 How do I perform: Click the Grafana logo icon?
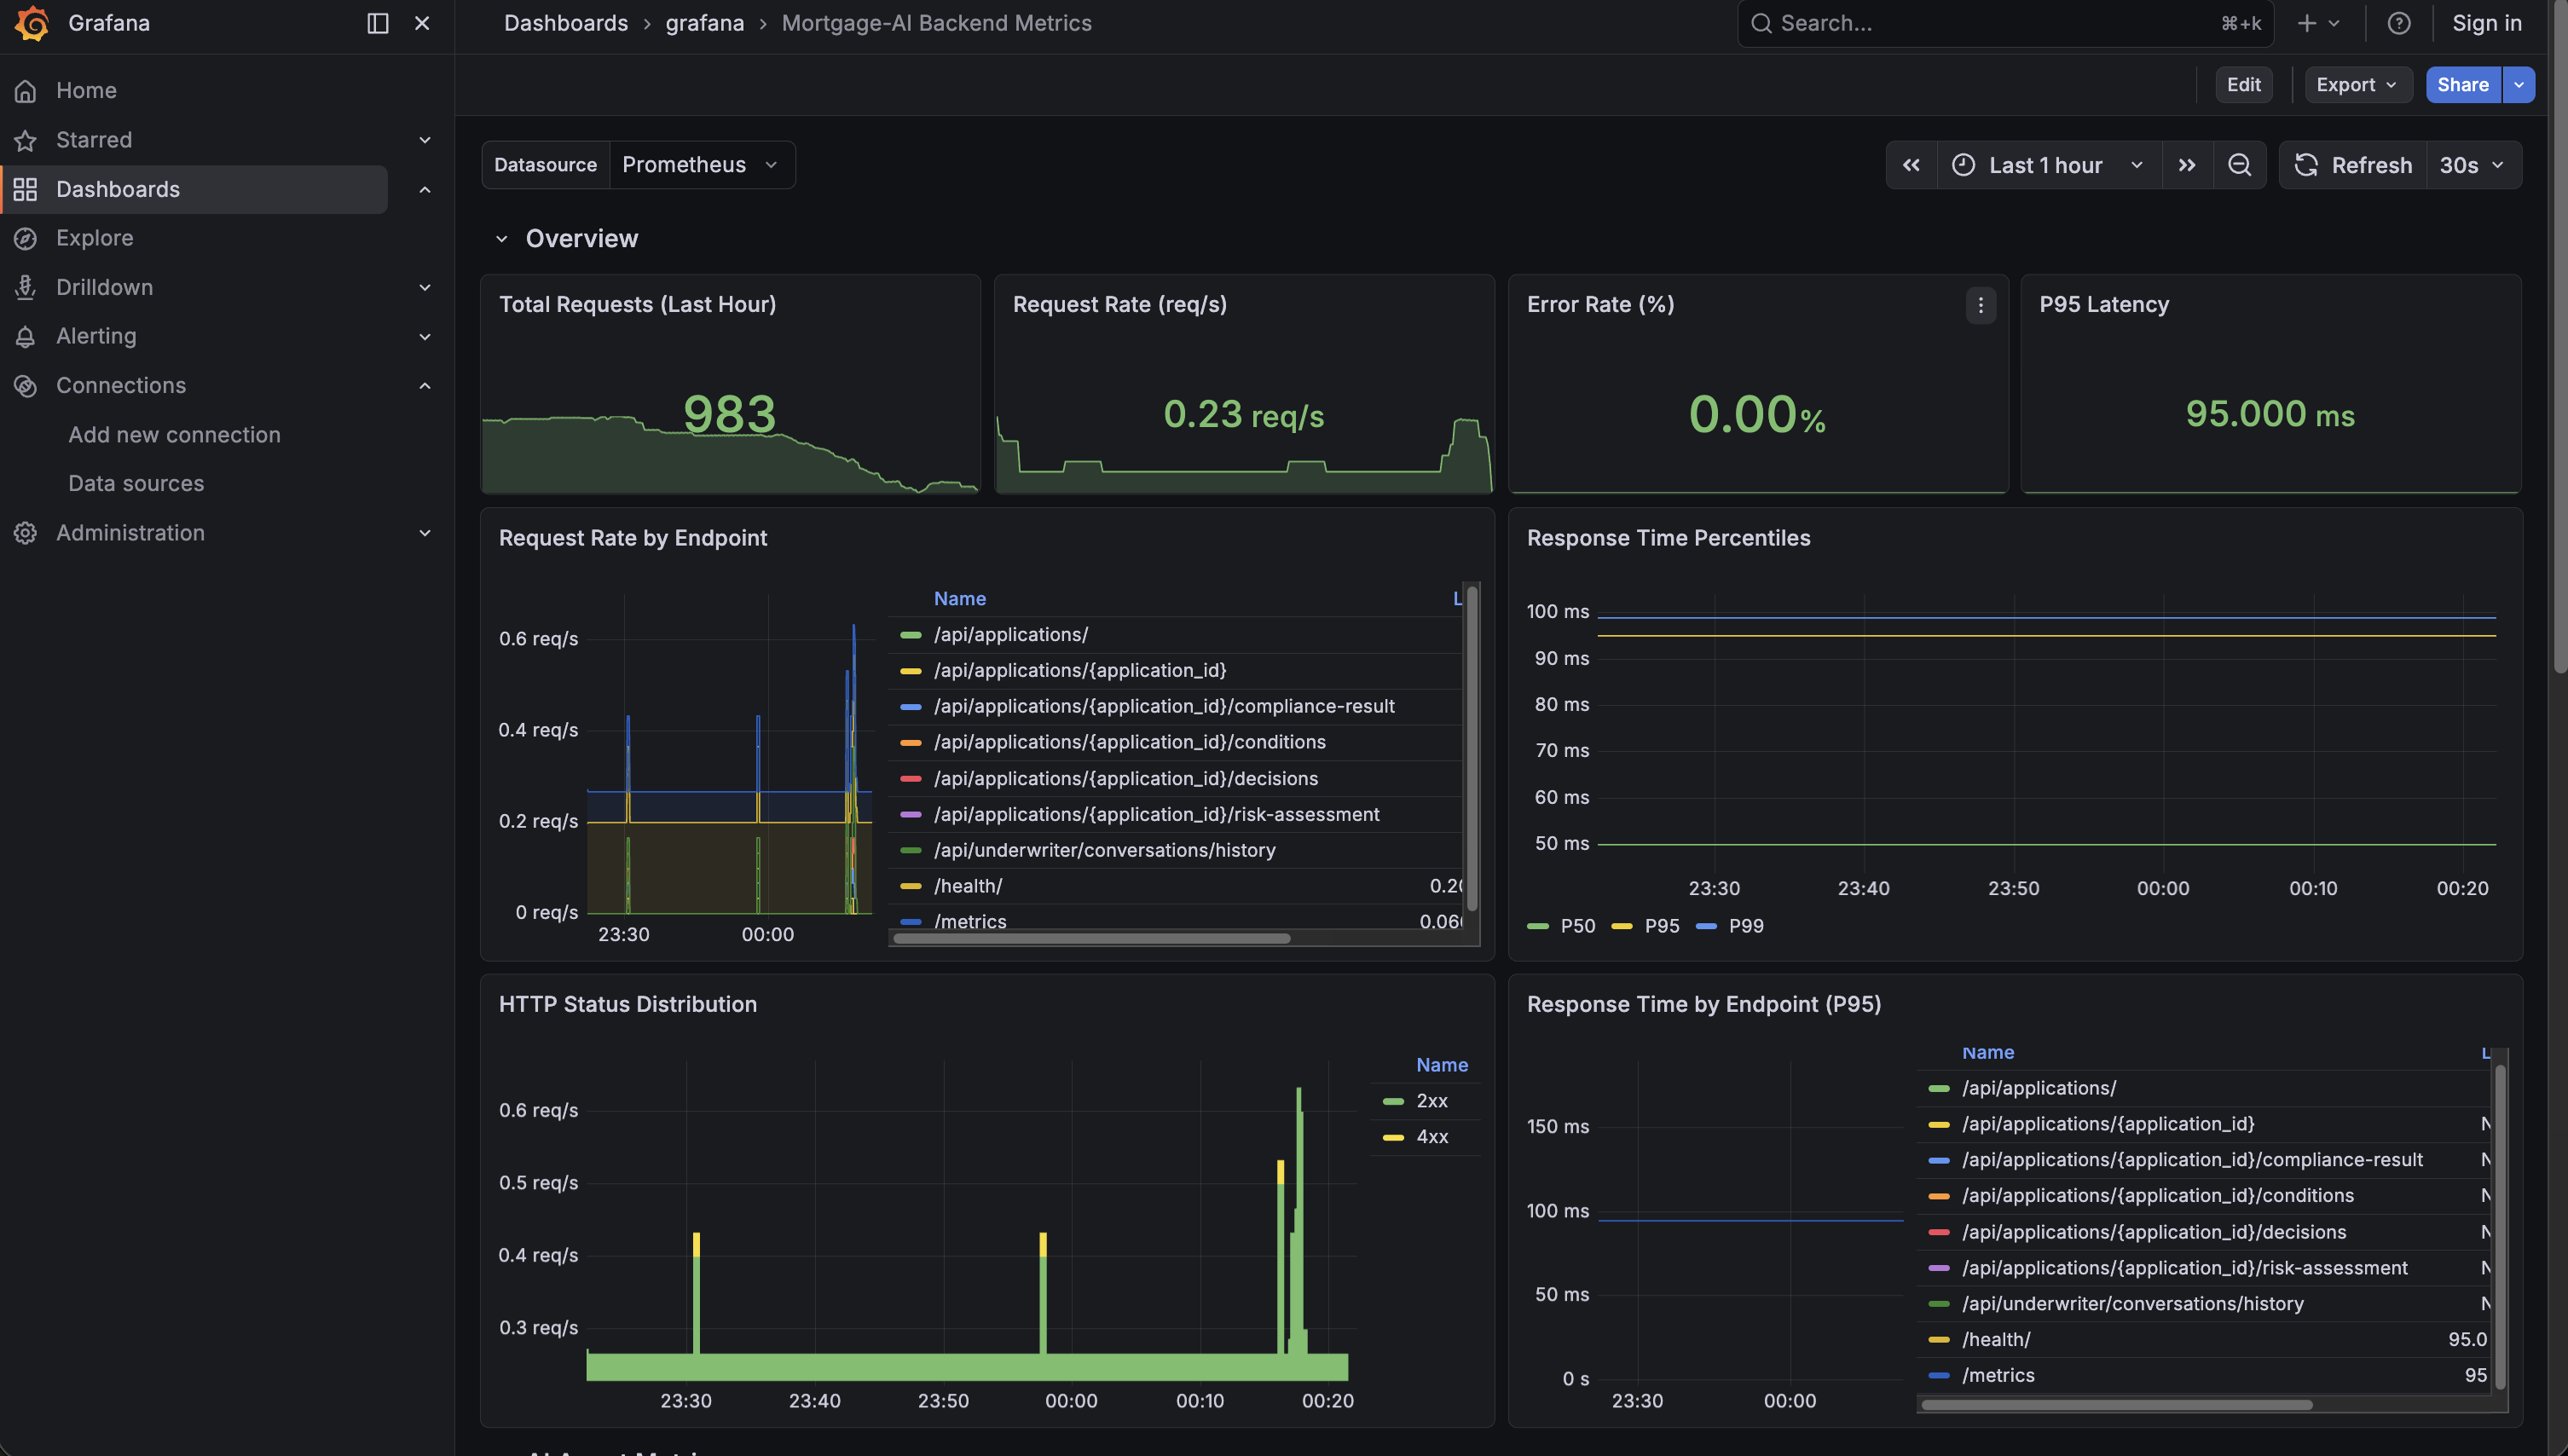tap(32, 23)
